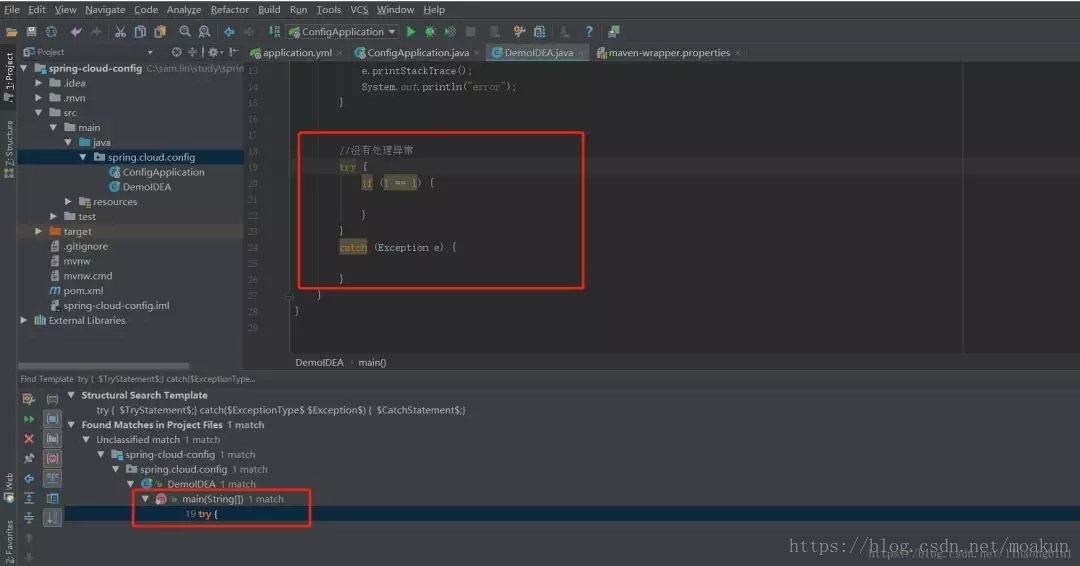The width and height of the screenshot is (1080, 566).
Task: Expand External Libraries node
Action: [x=24, y=320]
